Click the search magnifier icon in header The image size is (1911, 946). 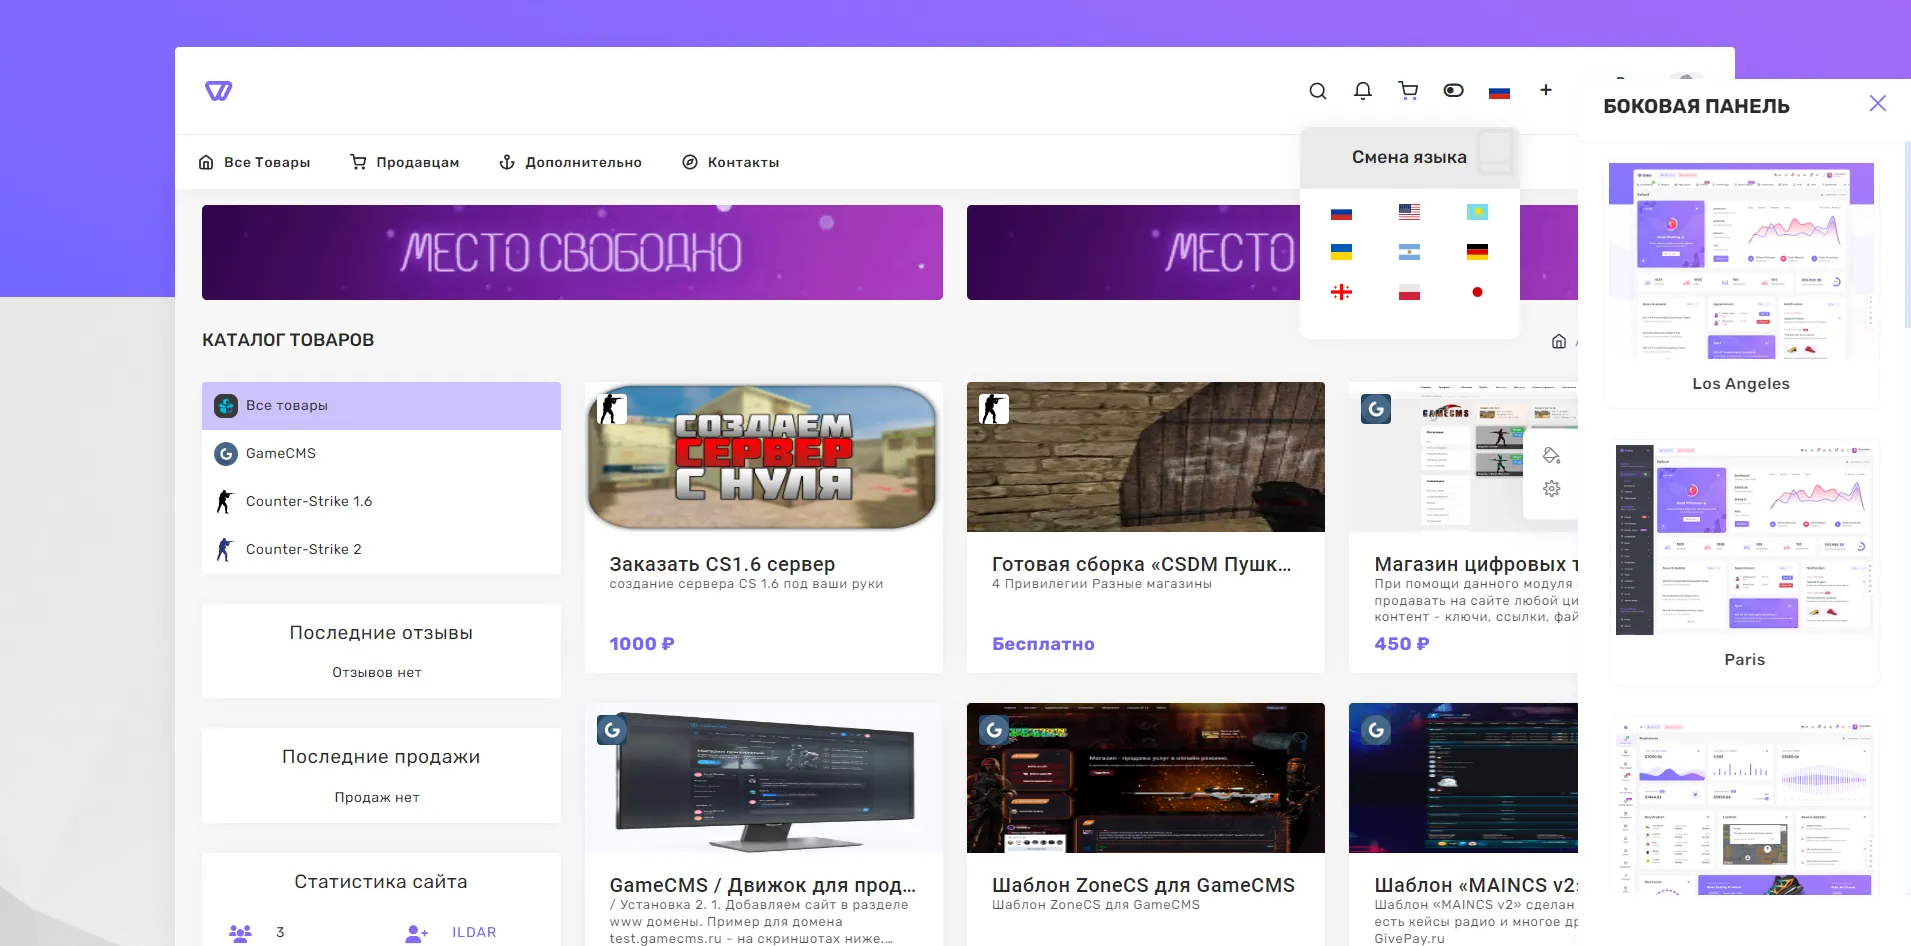pyautogui.click(x=1318, y=91)
